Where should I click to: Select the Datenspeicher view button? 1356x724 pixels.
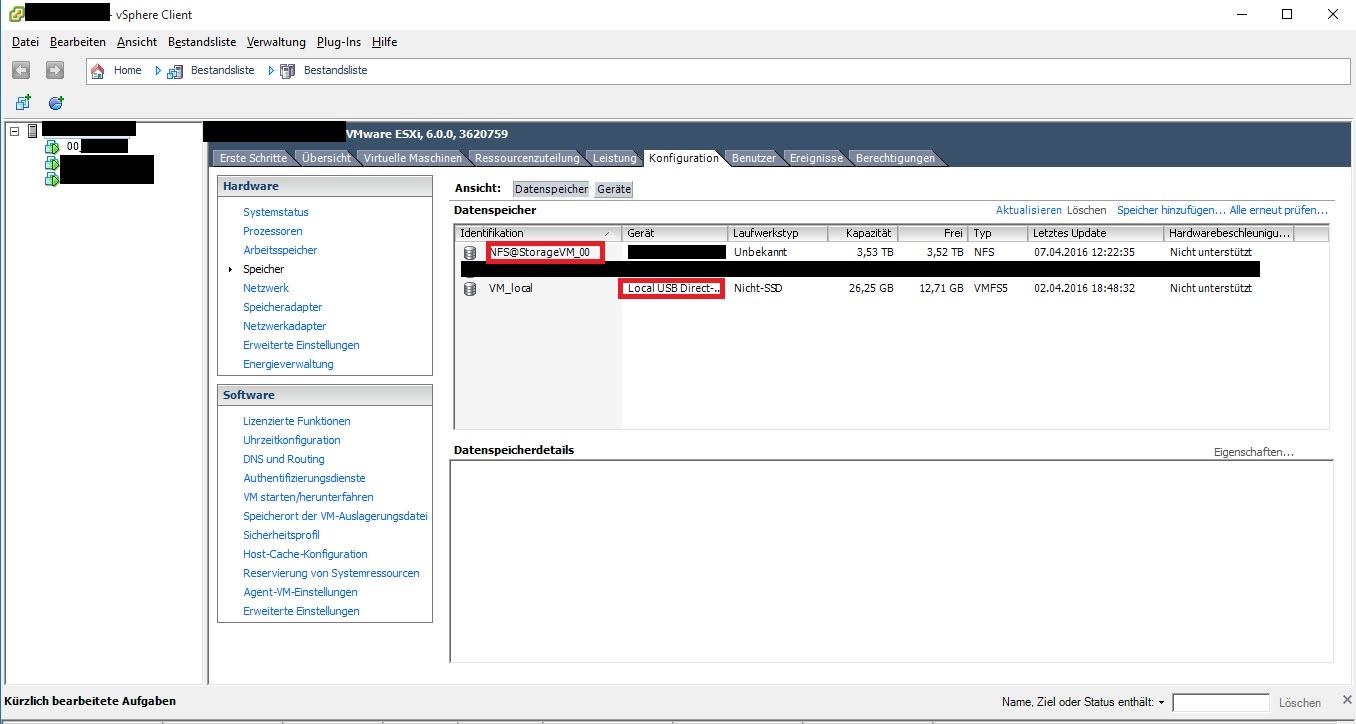551,189
